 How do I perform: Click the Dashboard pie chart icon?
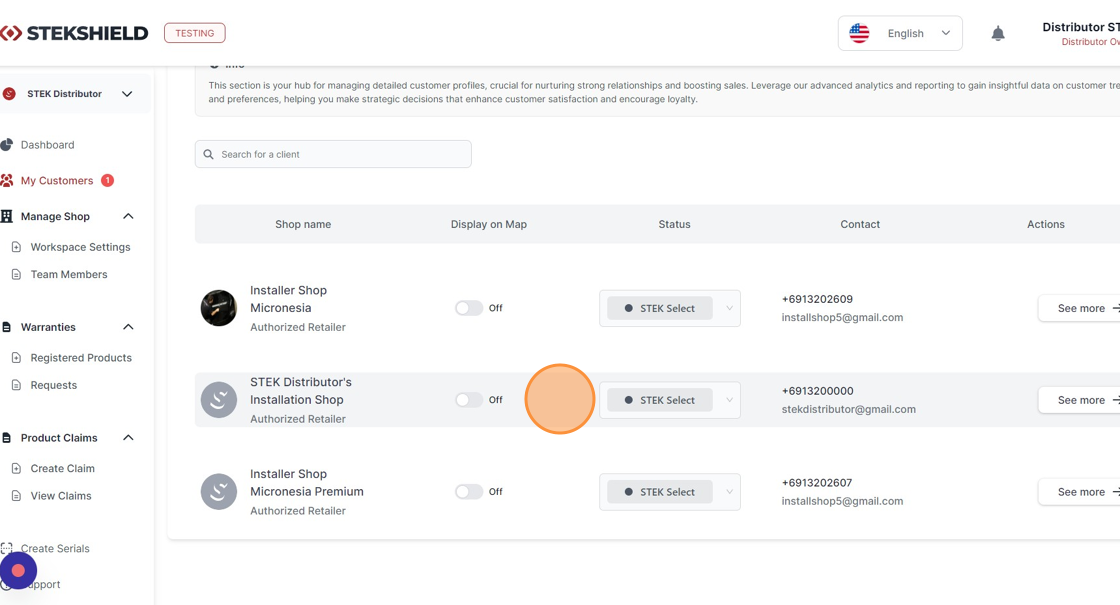tap(7, 144)
